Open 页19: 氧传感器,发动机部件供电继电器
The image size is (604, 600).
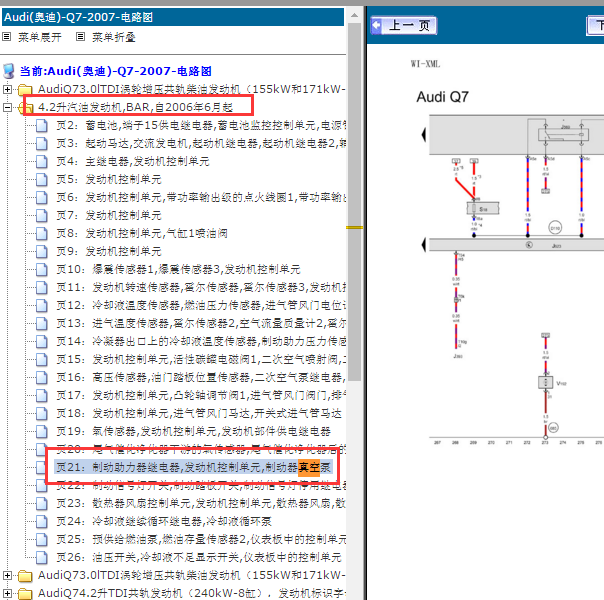click(194, 432)
